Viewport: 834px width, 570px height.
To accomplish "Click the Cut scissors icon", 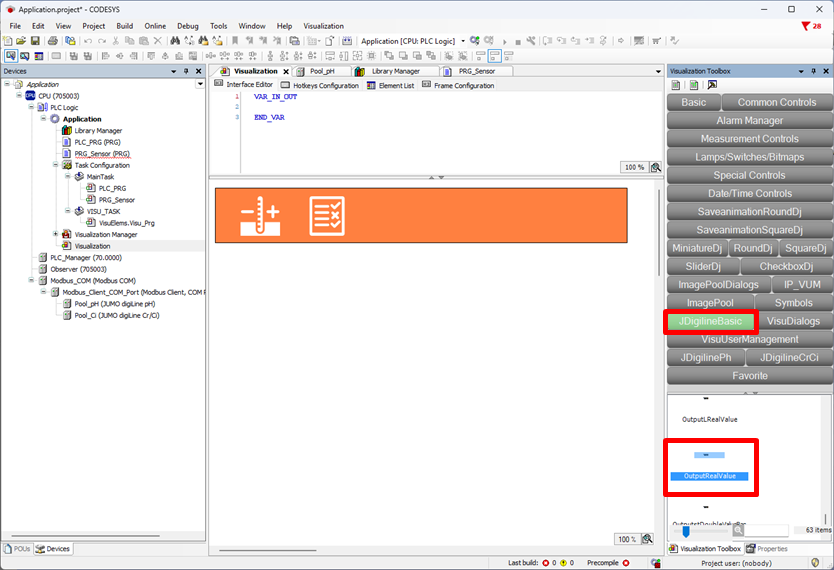I will 115,41.
